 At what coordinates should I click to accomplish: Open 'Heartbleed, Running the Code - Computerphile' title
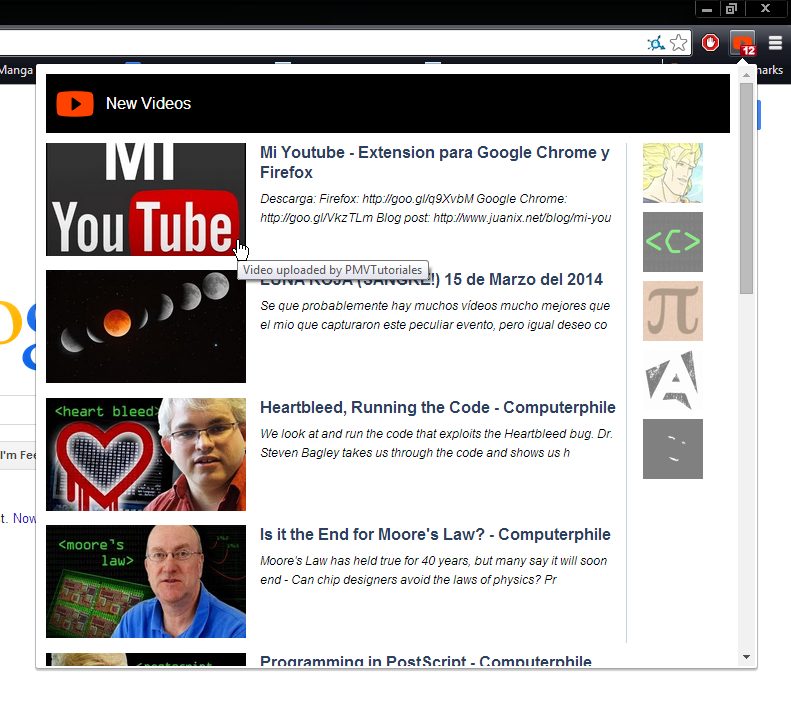(437, 407)
